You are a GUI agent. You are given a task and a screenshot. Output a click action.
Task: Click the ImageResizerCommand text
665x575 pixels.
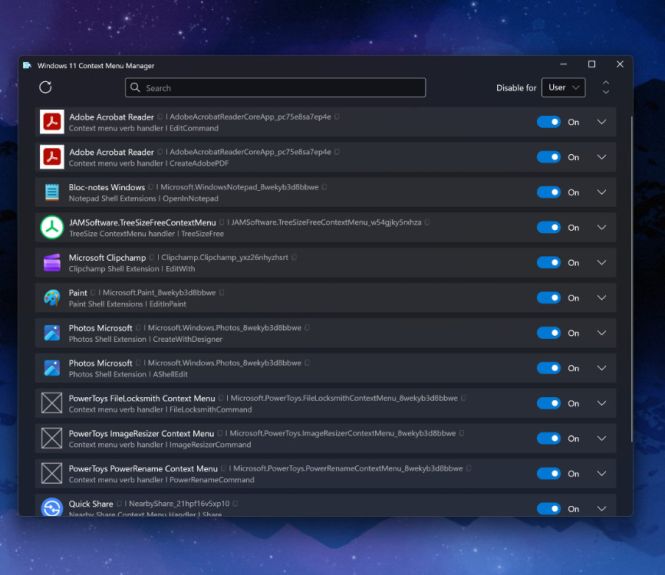click(x=210, y=445)
